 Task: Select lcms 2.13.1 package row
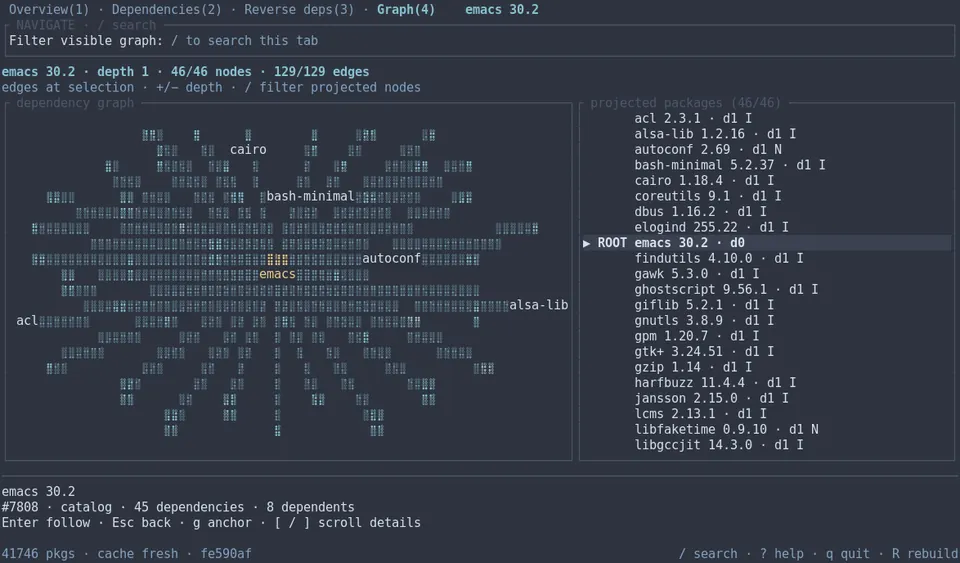coord(767,414)
